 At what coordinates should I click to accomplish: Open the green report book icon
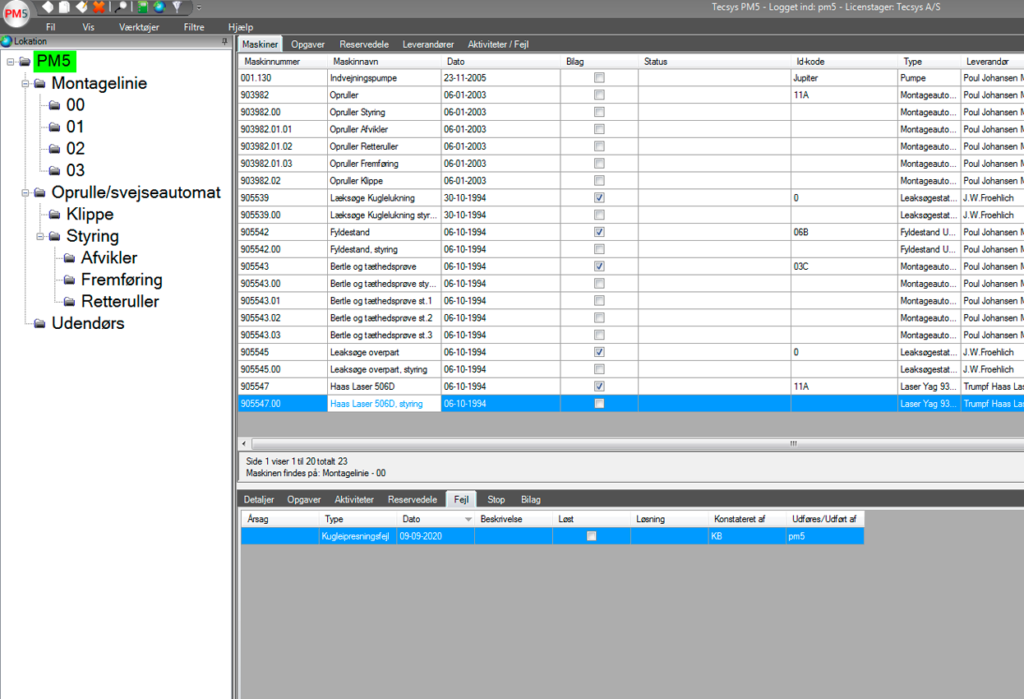[145, 8]
